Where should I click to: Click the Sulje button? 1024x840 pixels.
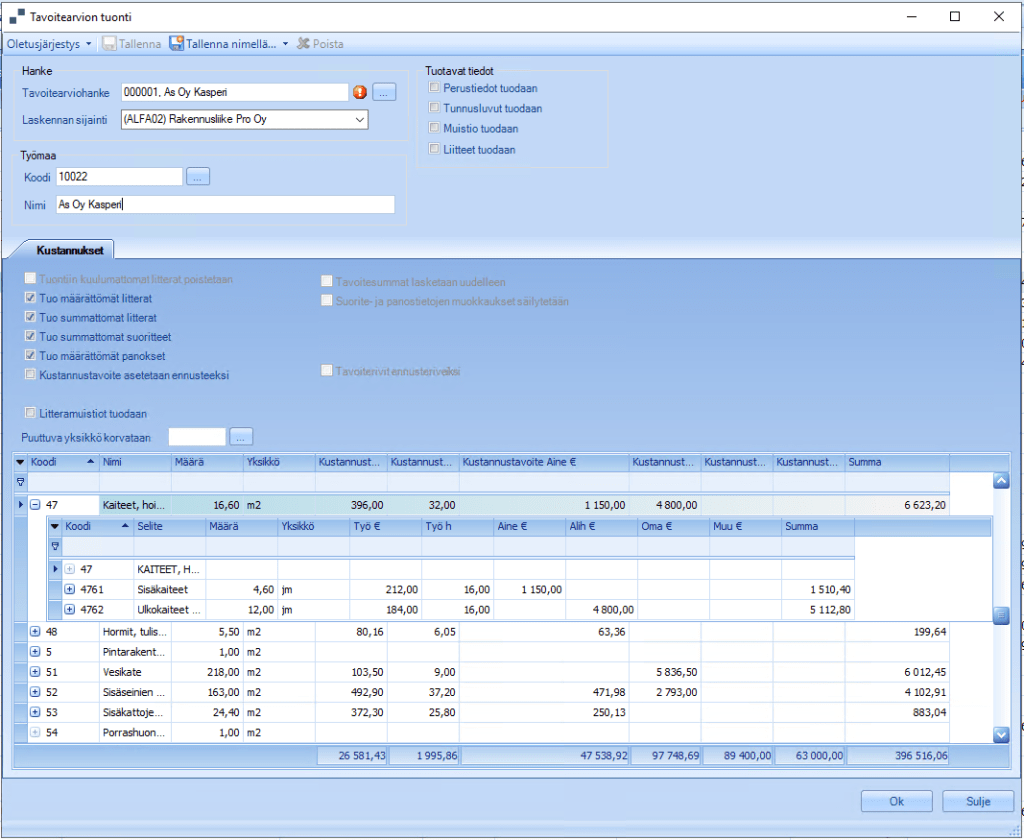pos(978,801)
